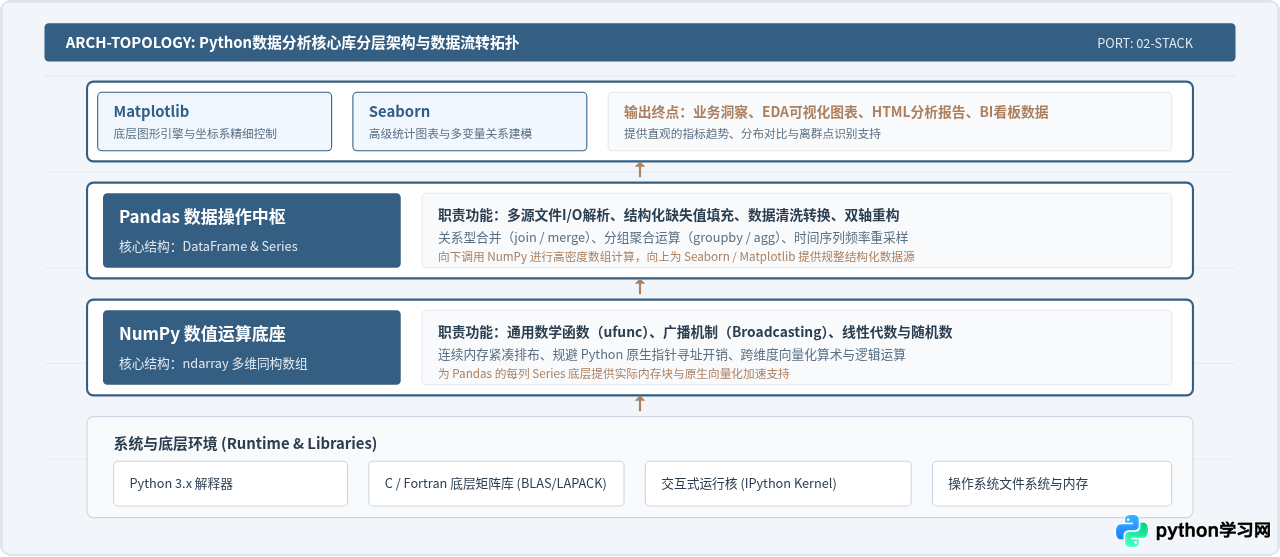This screenshot has height=557, width=1280.
Task: Click the note starting 向下调用 NumPy
Action: 676,257
